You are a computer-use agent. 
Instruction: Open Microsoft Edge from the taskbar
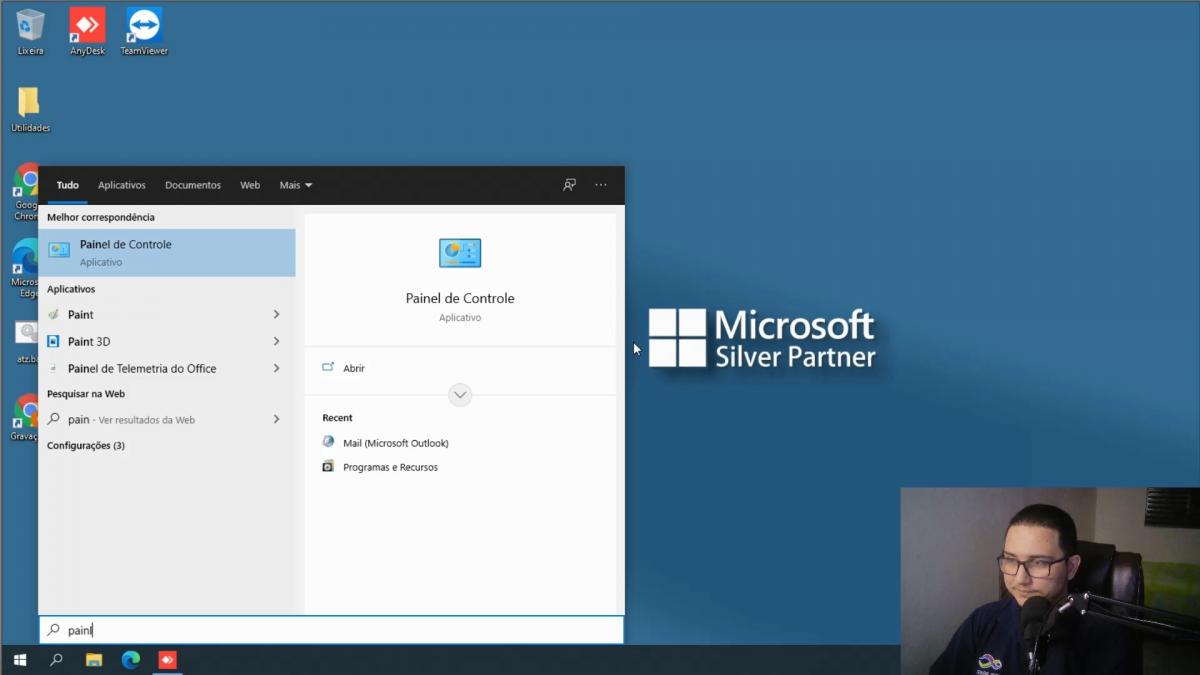click(131, 660)
